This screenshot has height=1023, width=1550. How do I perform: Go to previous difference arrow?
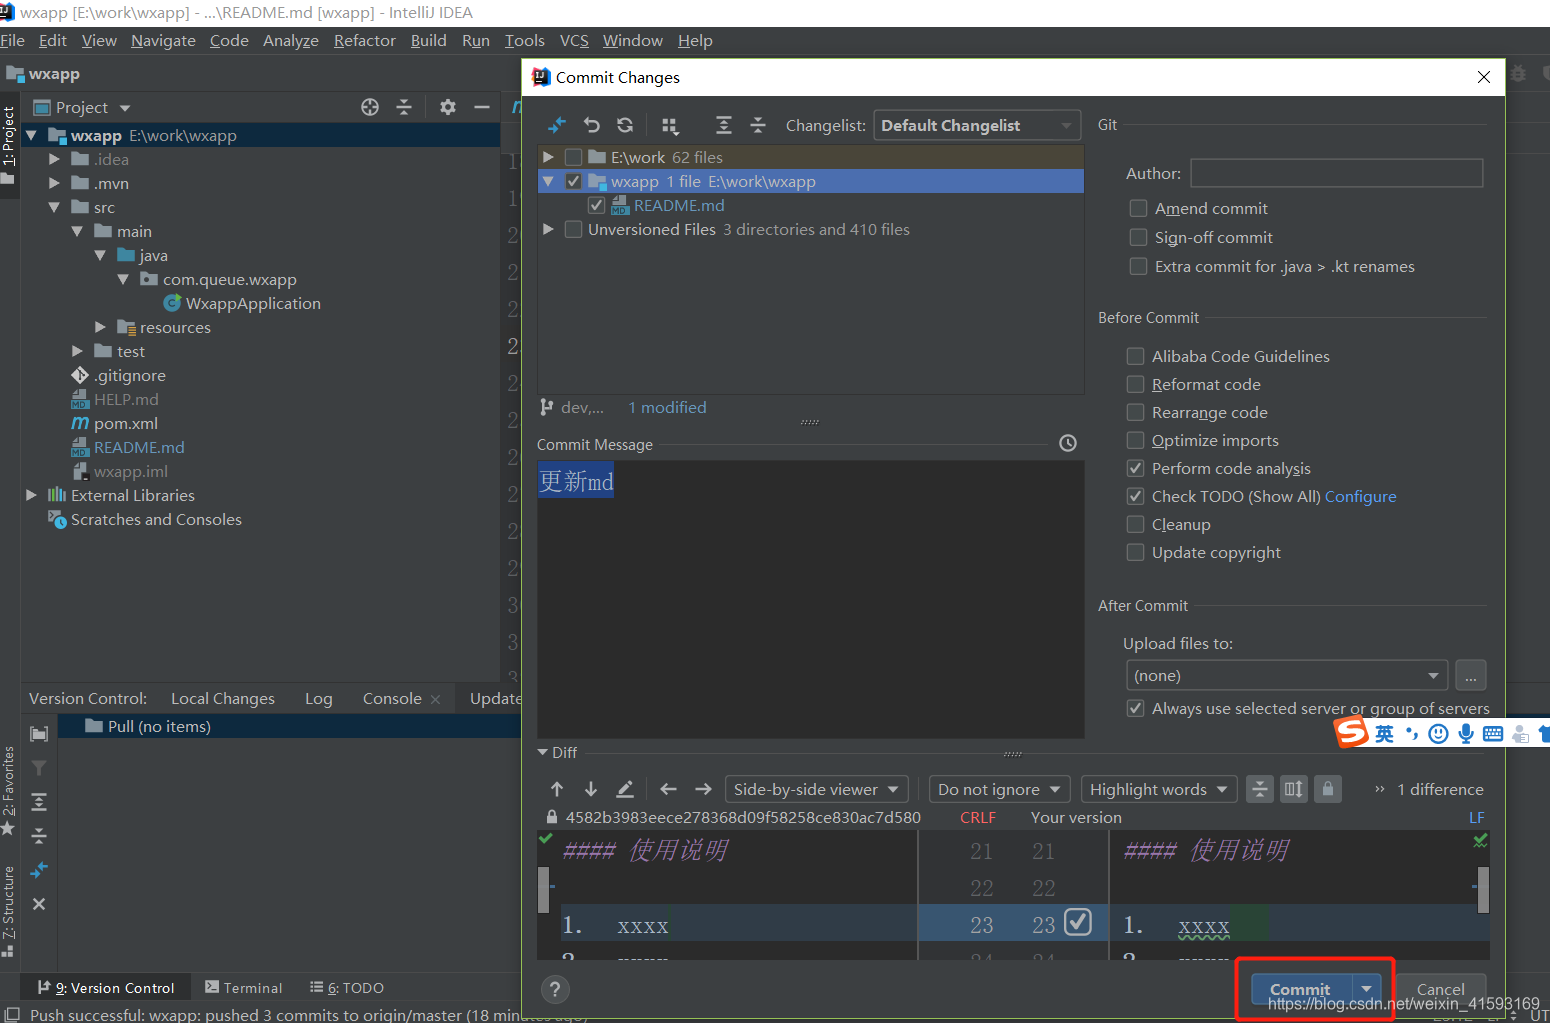coord(557,789)
